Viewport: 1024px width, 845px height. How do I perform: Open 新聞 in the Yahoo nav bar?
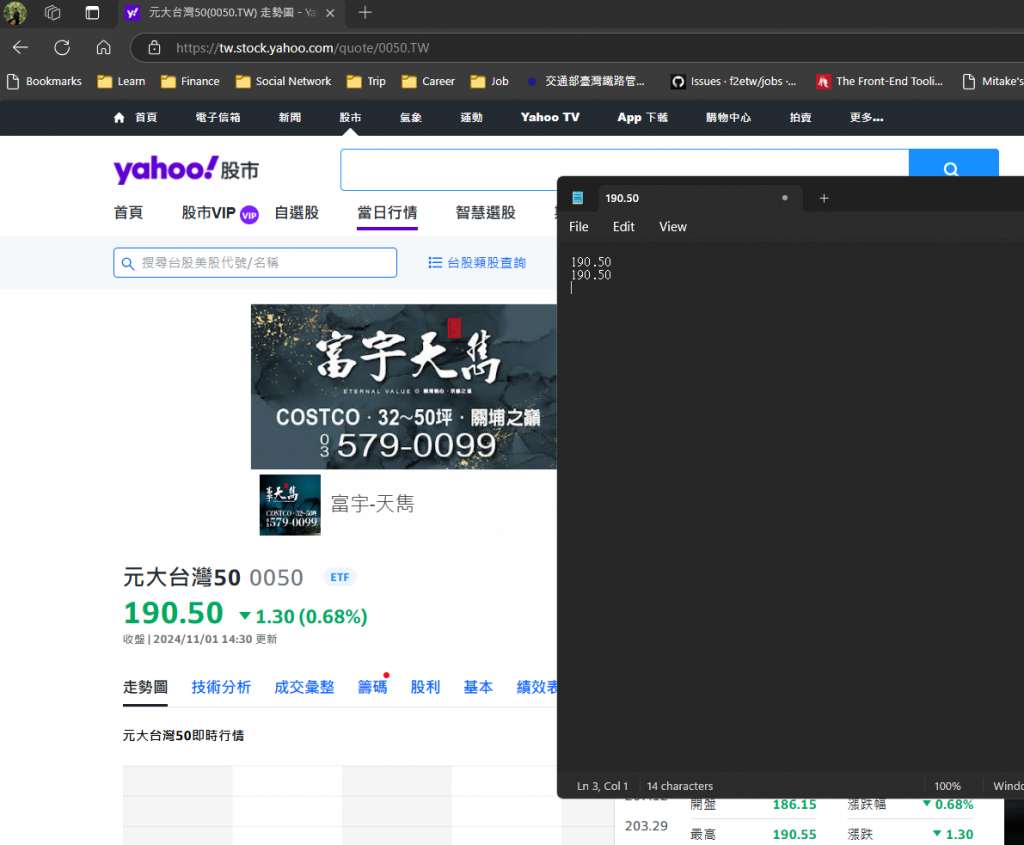(290, 118)
